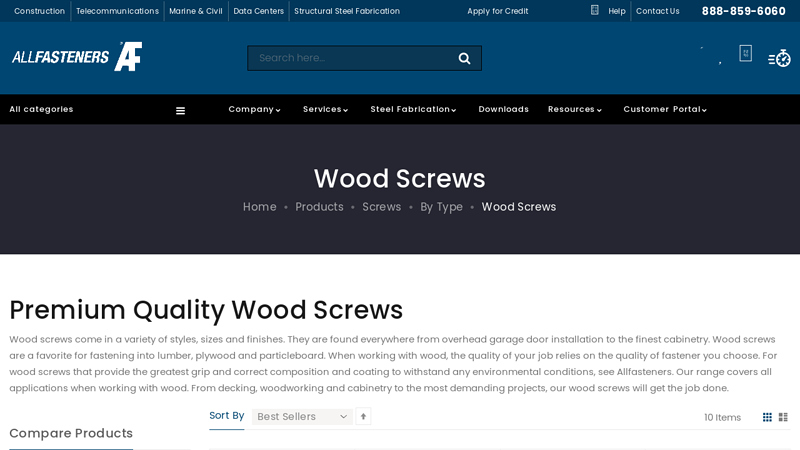Open the Contact Us link

coord(658,11)
